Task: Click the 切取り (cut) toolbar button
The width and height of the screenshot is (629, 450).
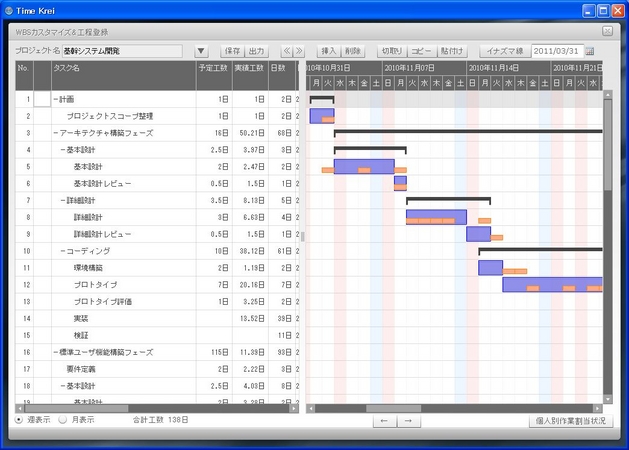Action: tap(391, 51)
